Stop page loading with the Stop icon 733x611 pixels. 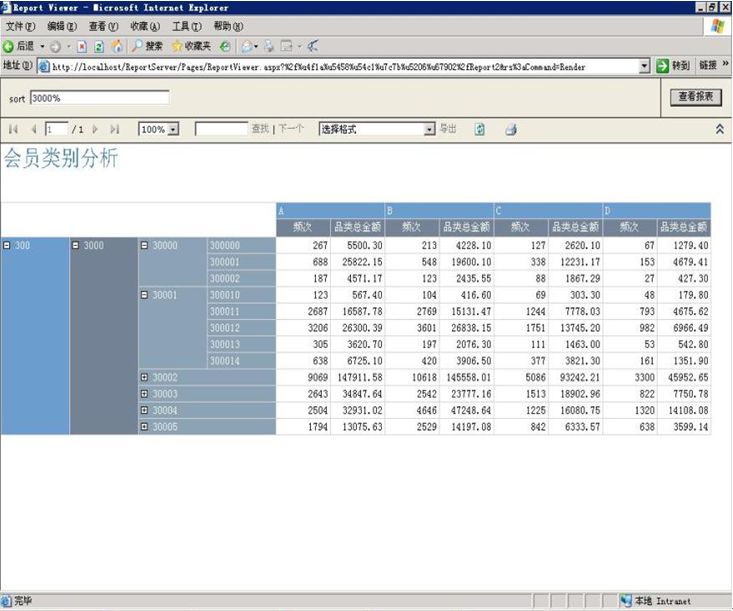82,46
